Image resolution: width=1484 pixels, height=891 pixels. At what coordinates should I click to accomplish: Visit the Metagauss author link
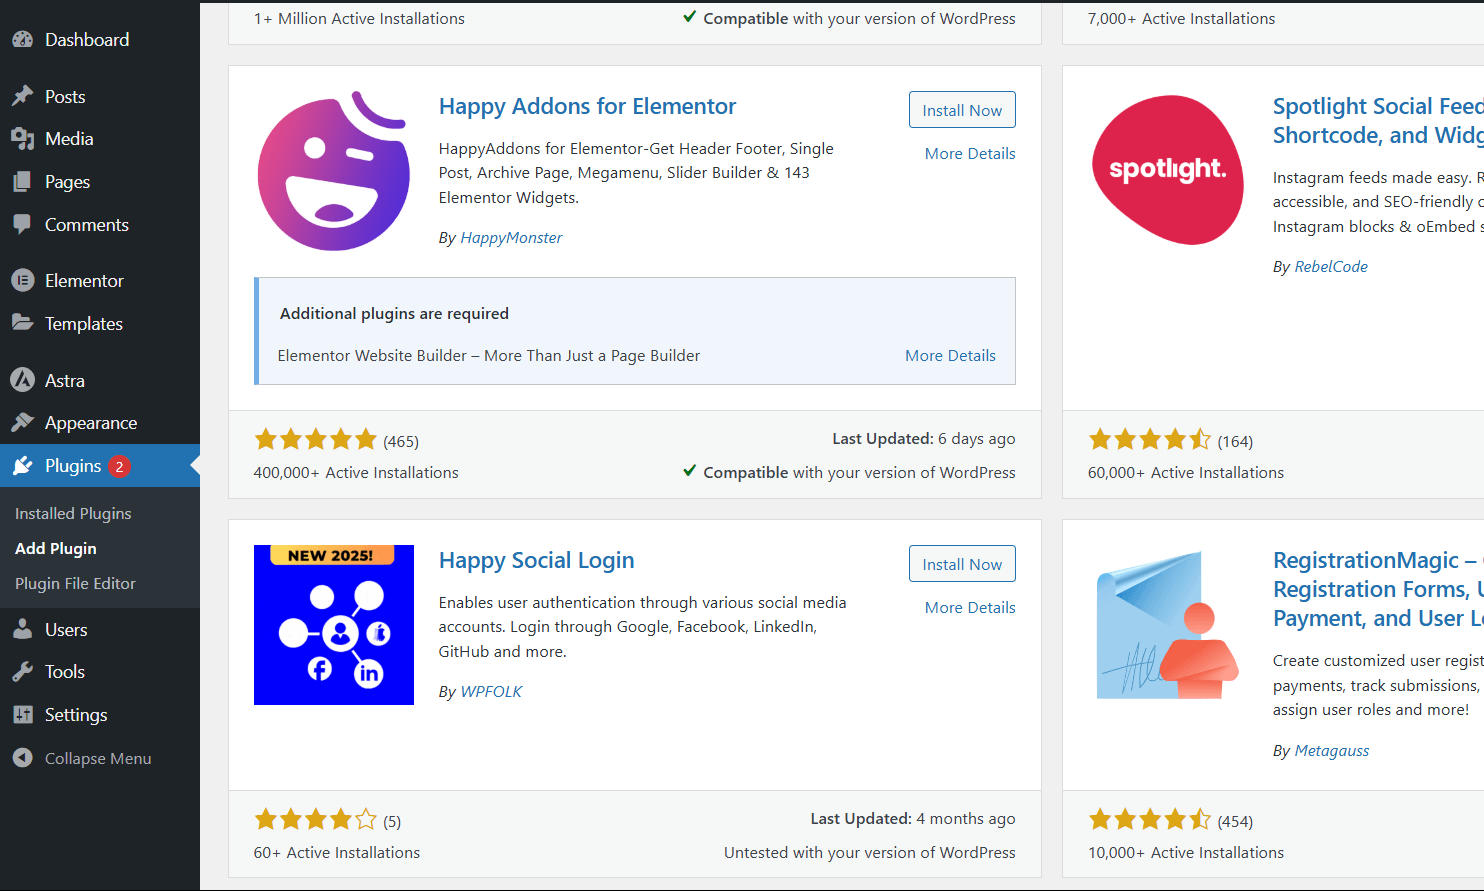coord(1332,750)
